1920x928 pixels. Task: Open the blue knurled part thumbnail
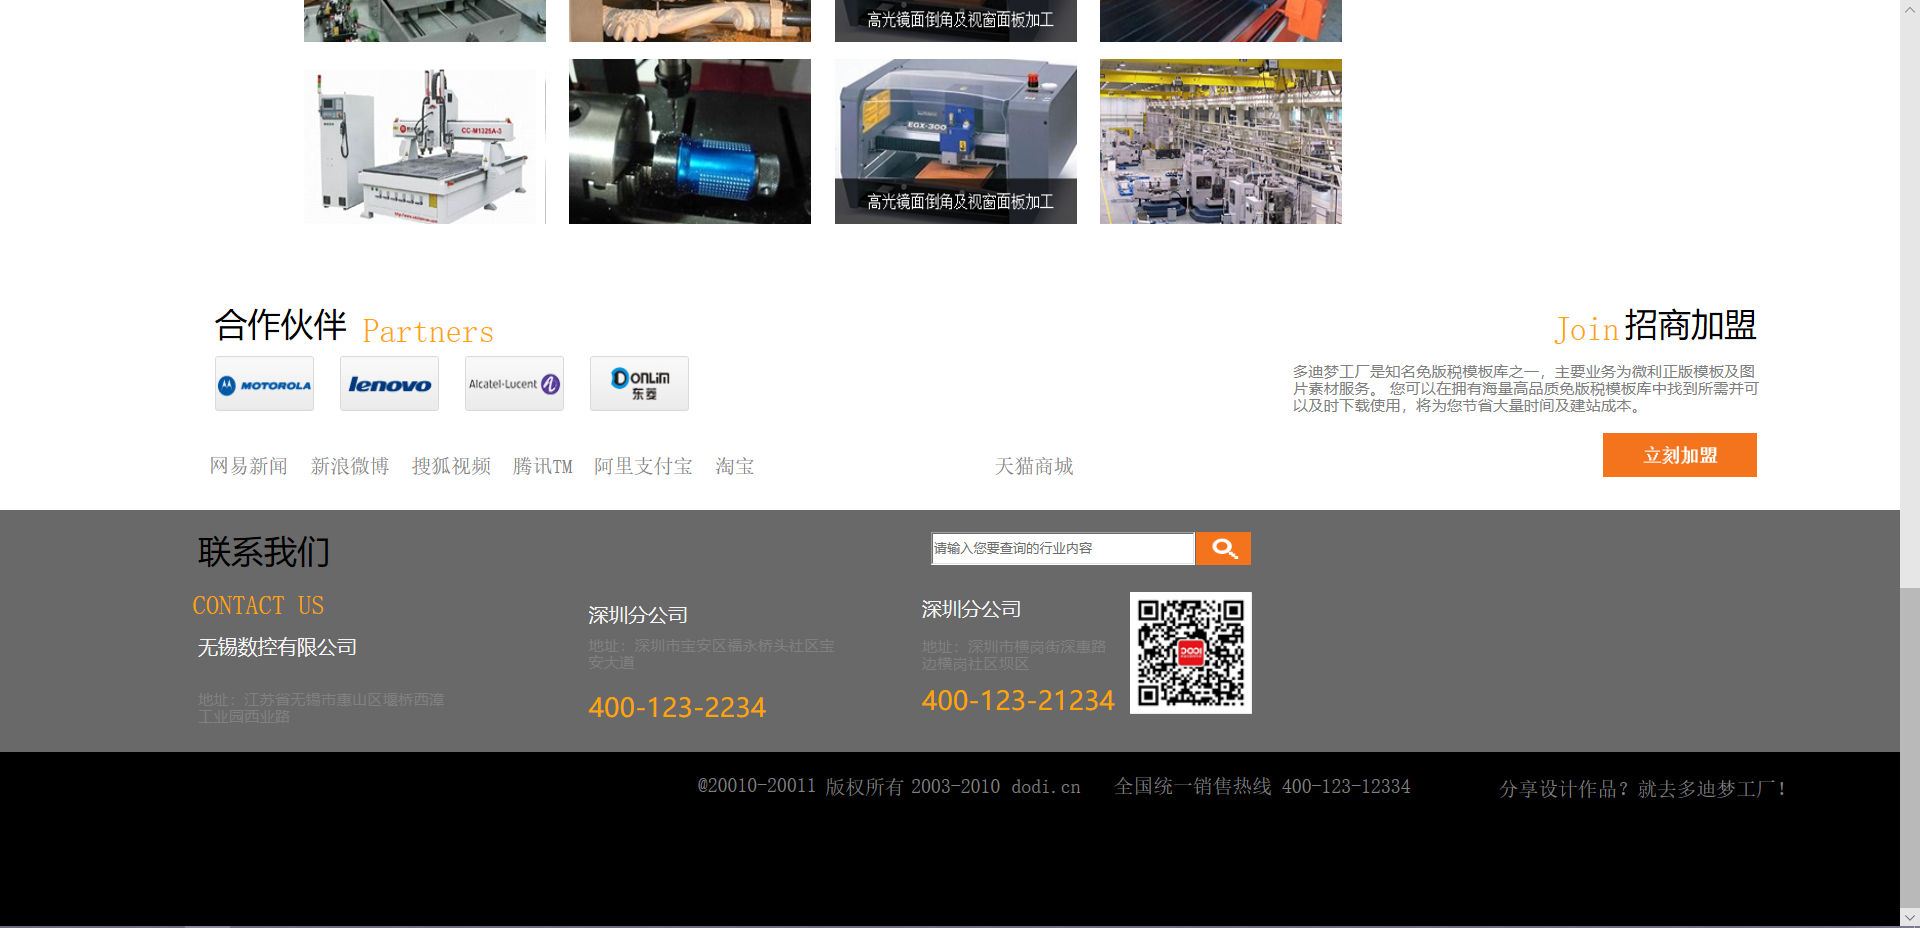(x=690, y=142)
